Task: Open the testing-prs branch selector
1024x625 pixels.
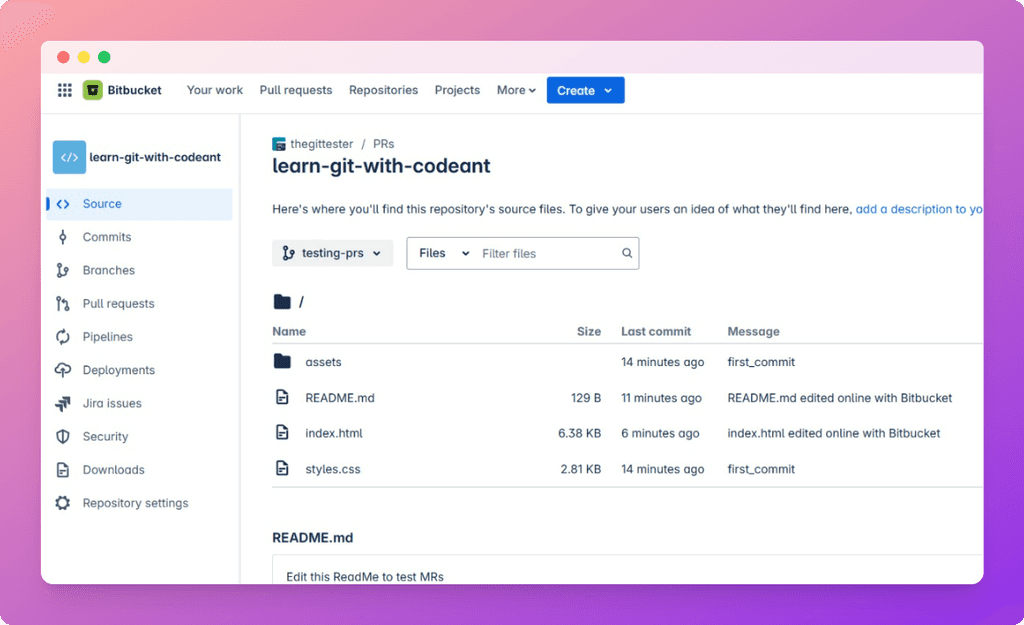Action: pos(332,253)
